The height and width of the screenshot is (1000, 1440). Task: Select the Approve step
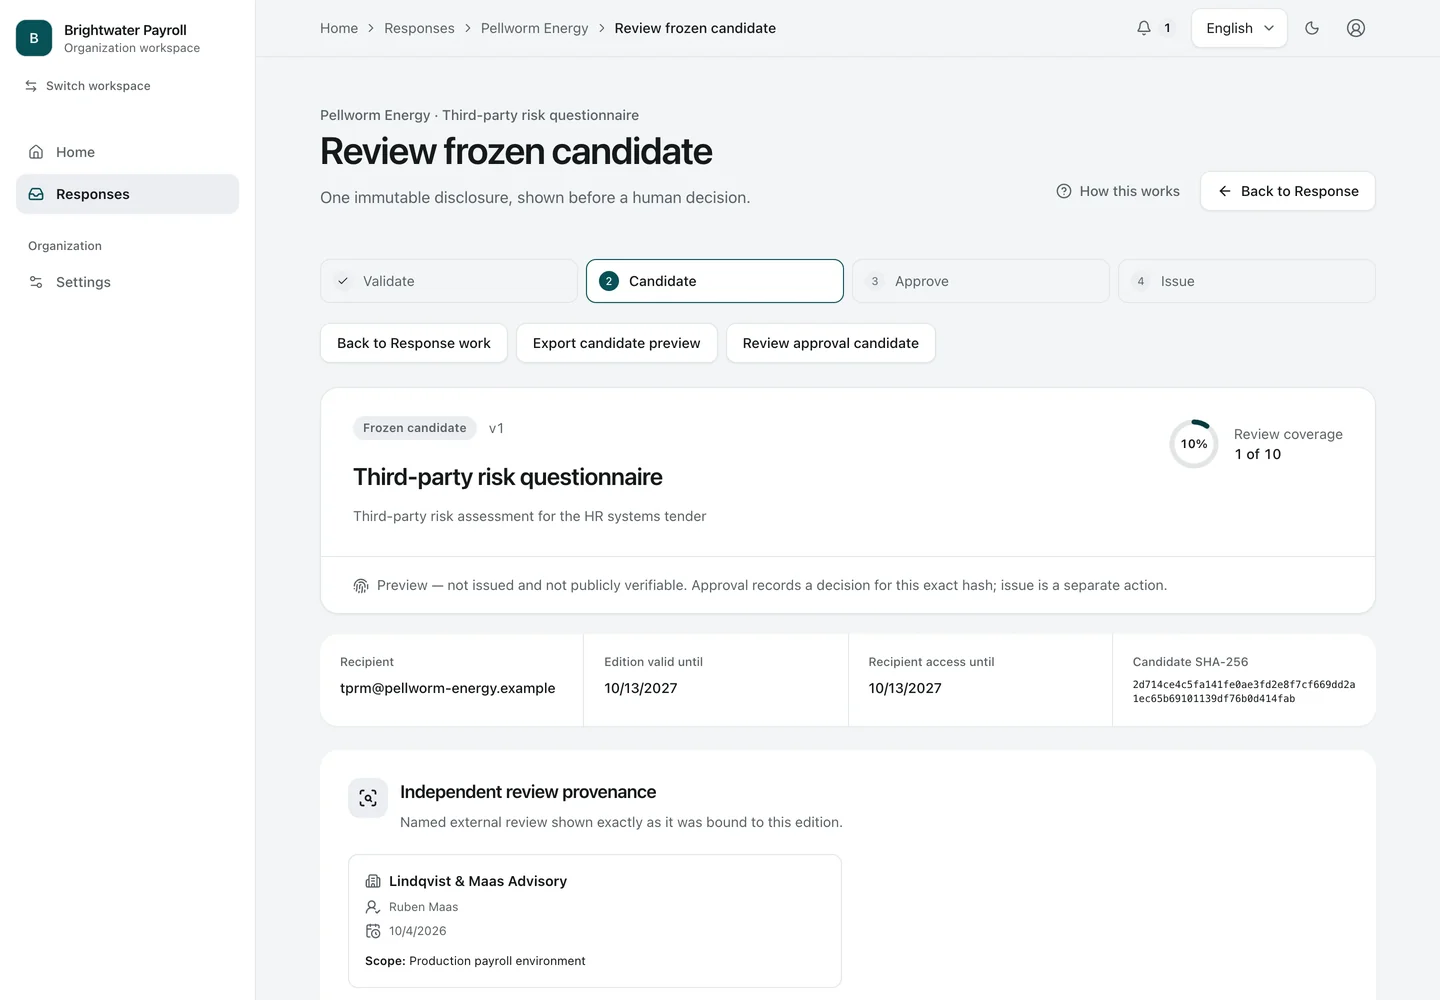(x=981, y=281)
